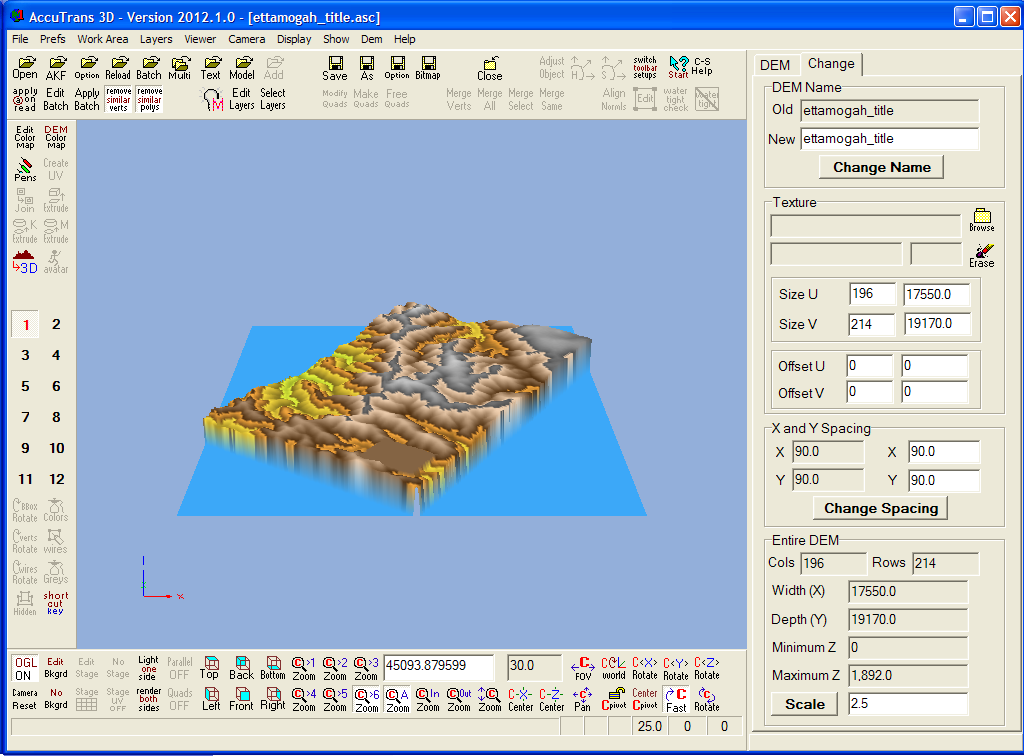The height and width of the screenshot is (756, 1024).
Task: Toggle the Fast rotate option
Action: pyautogui.click(x=677, y=699)
